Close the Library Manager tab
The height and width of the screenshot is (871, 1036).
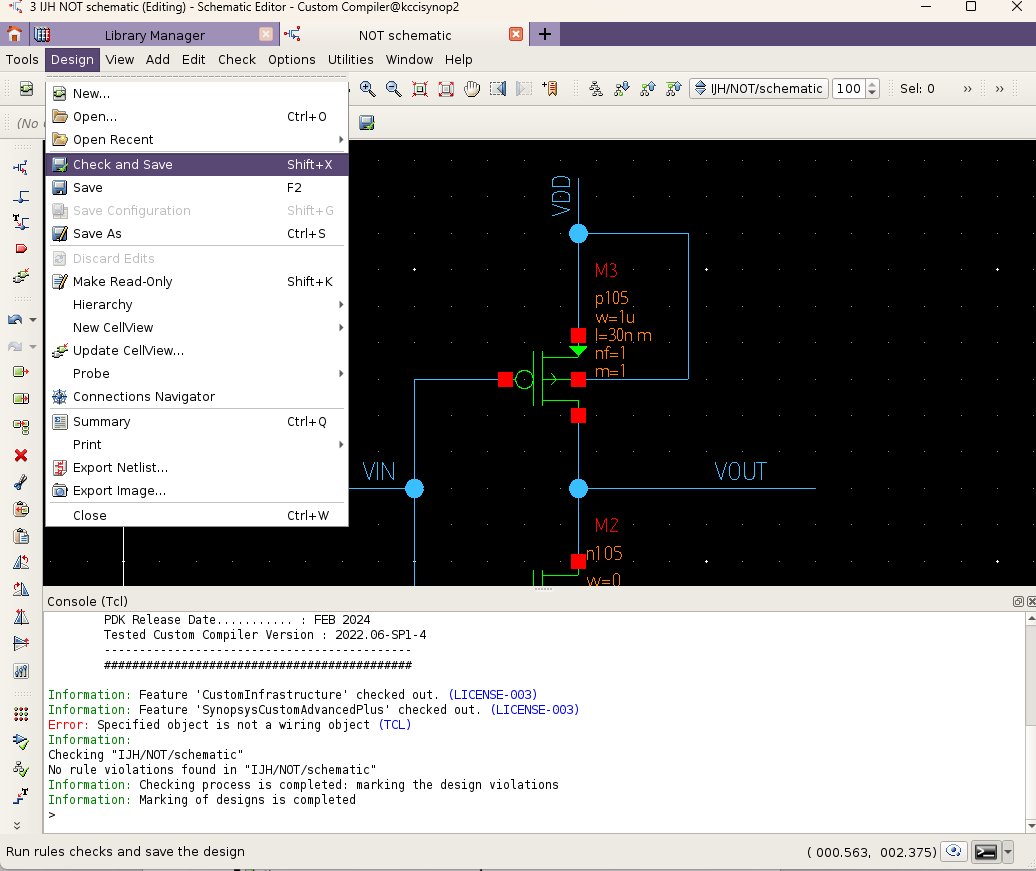click(x=266, y=34)
